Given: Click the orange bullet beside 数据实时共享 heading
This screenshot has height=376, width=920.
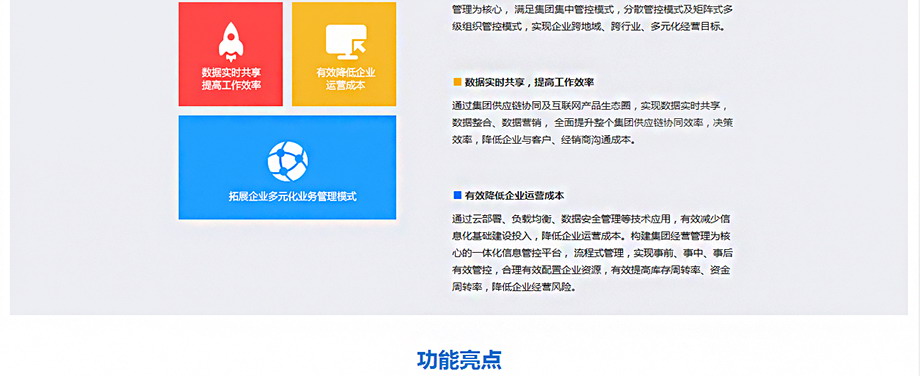Looking at the screenshot, I should pos(458,82).
